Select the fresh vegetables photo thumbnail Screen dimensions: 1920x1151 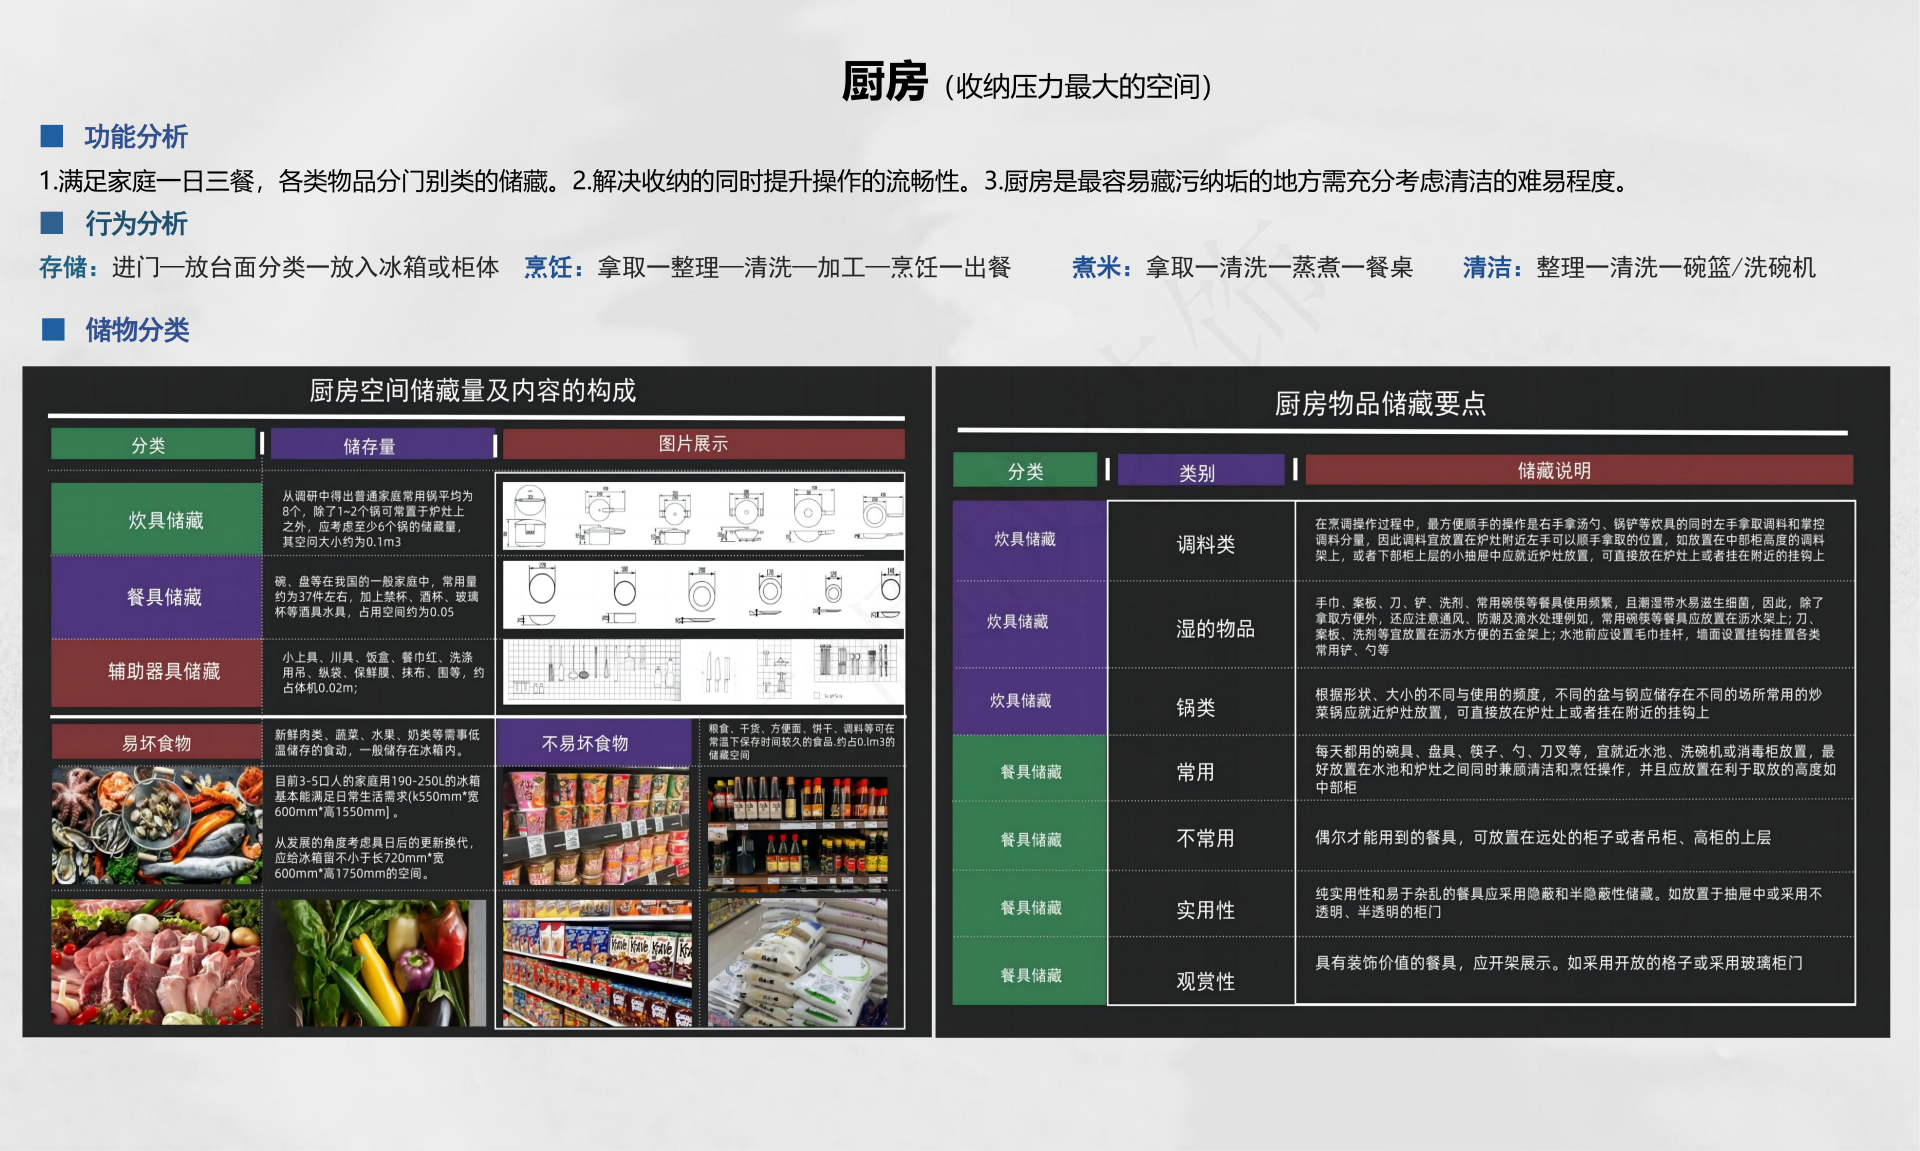(x=381, y=962)
